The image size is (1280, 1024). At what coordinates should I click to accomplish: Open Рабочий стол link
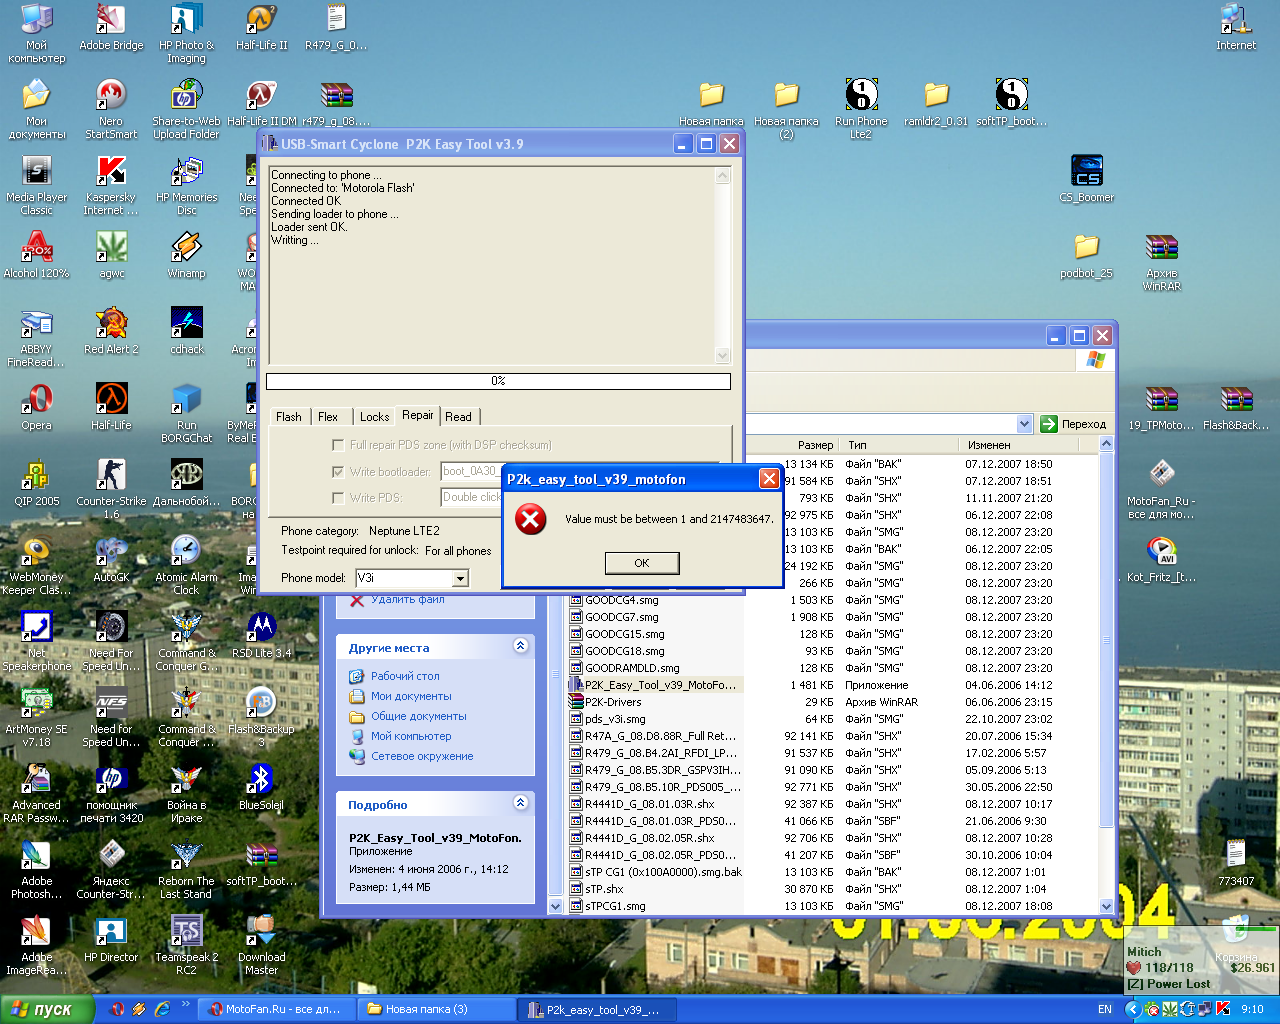click(405, 676)
